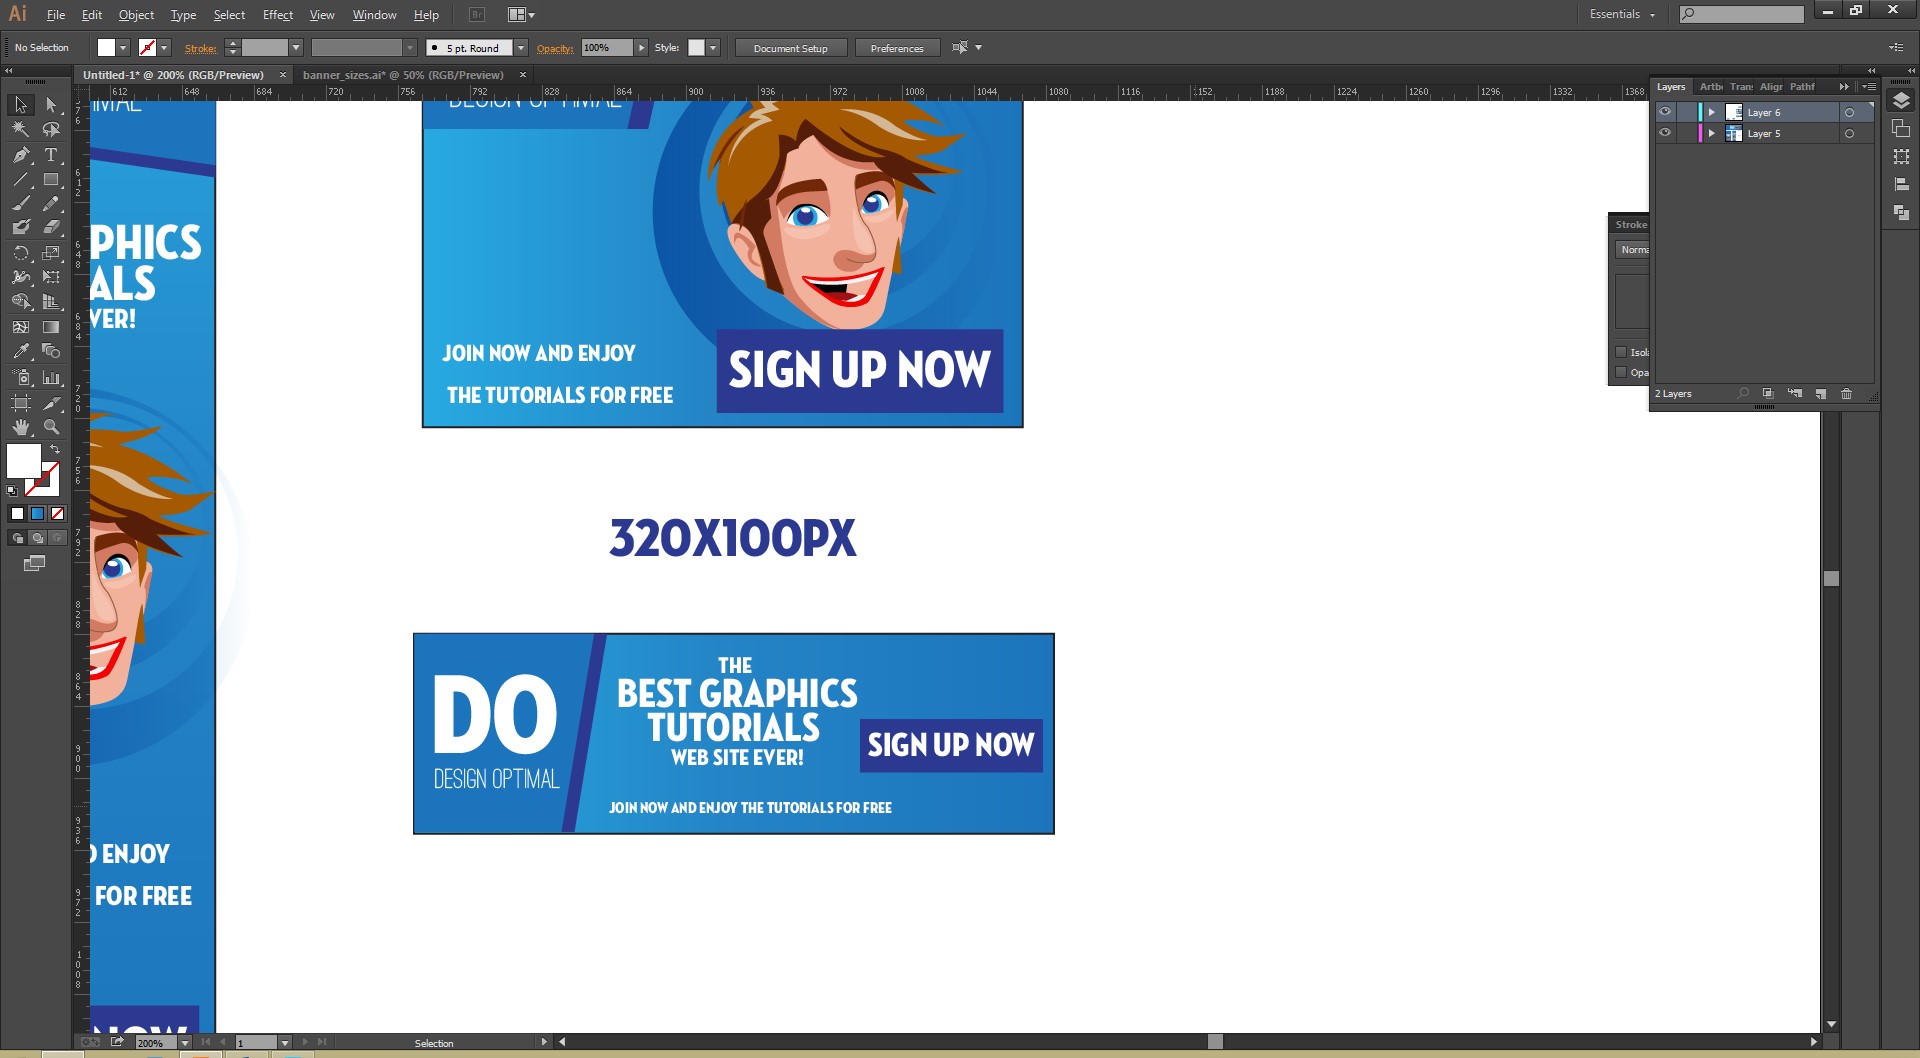
Task: Check the Opacity knockout checkbox
Action: click(1621, 372)
